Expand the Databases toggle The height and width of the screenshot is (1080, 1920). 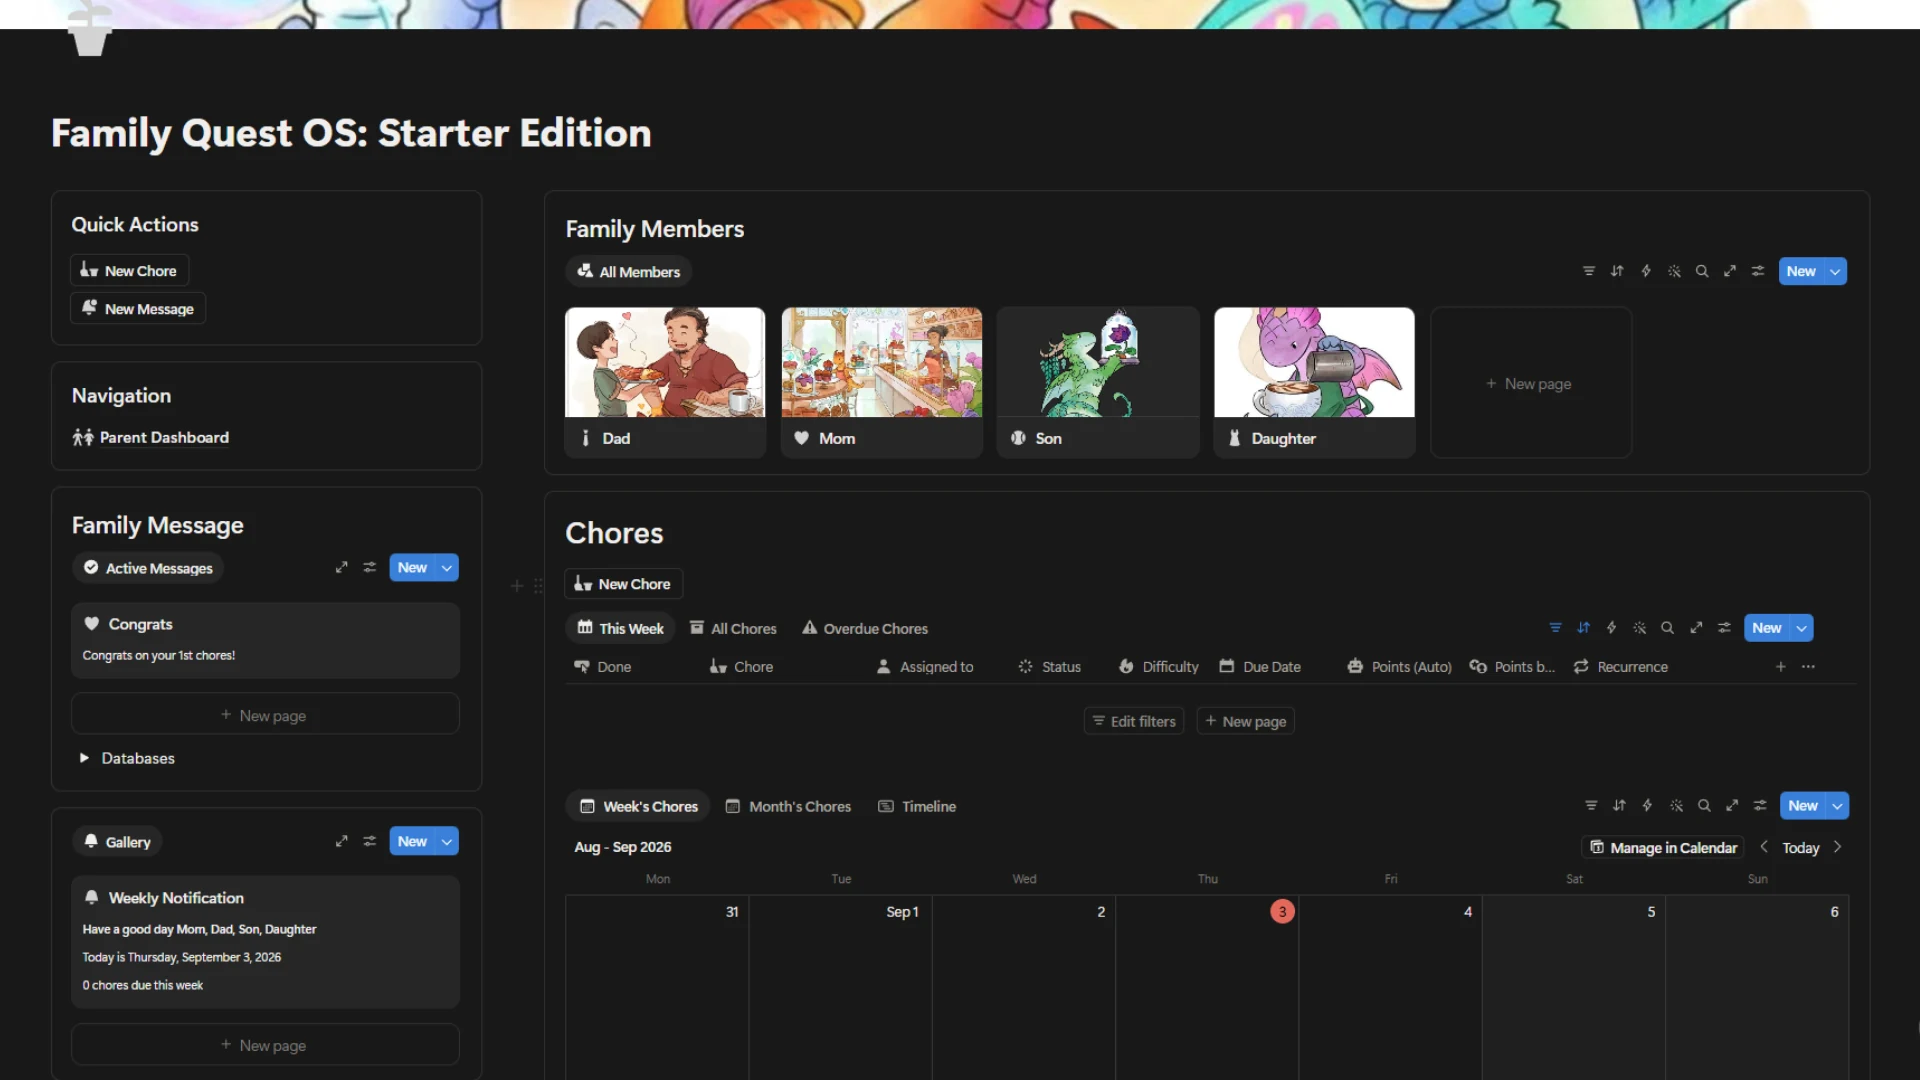[84, 758]
